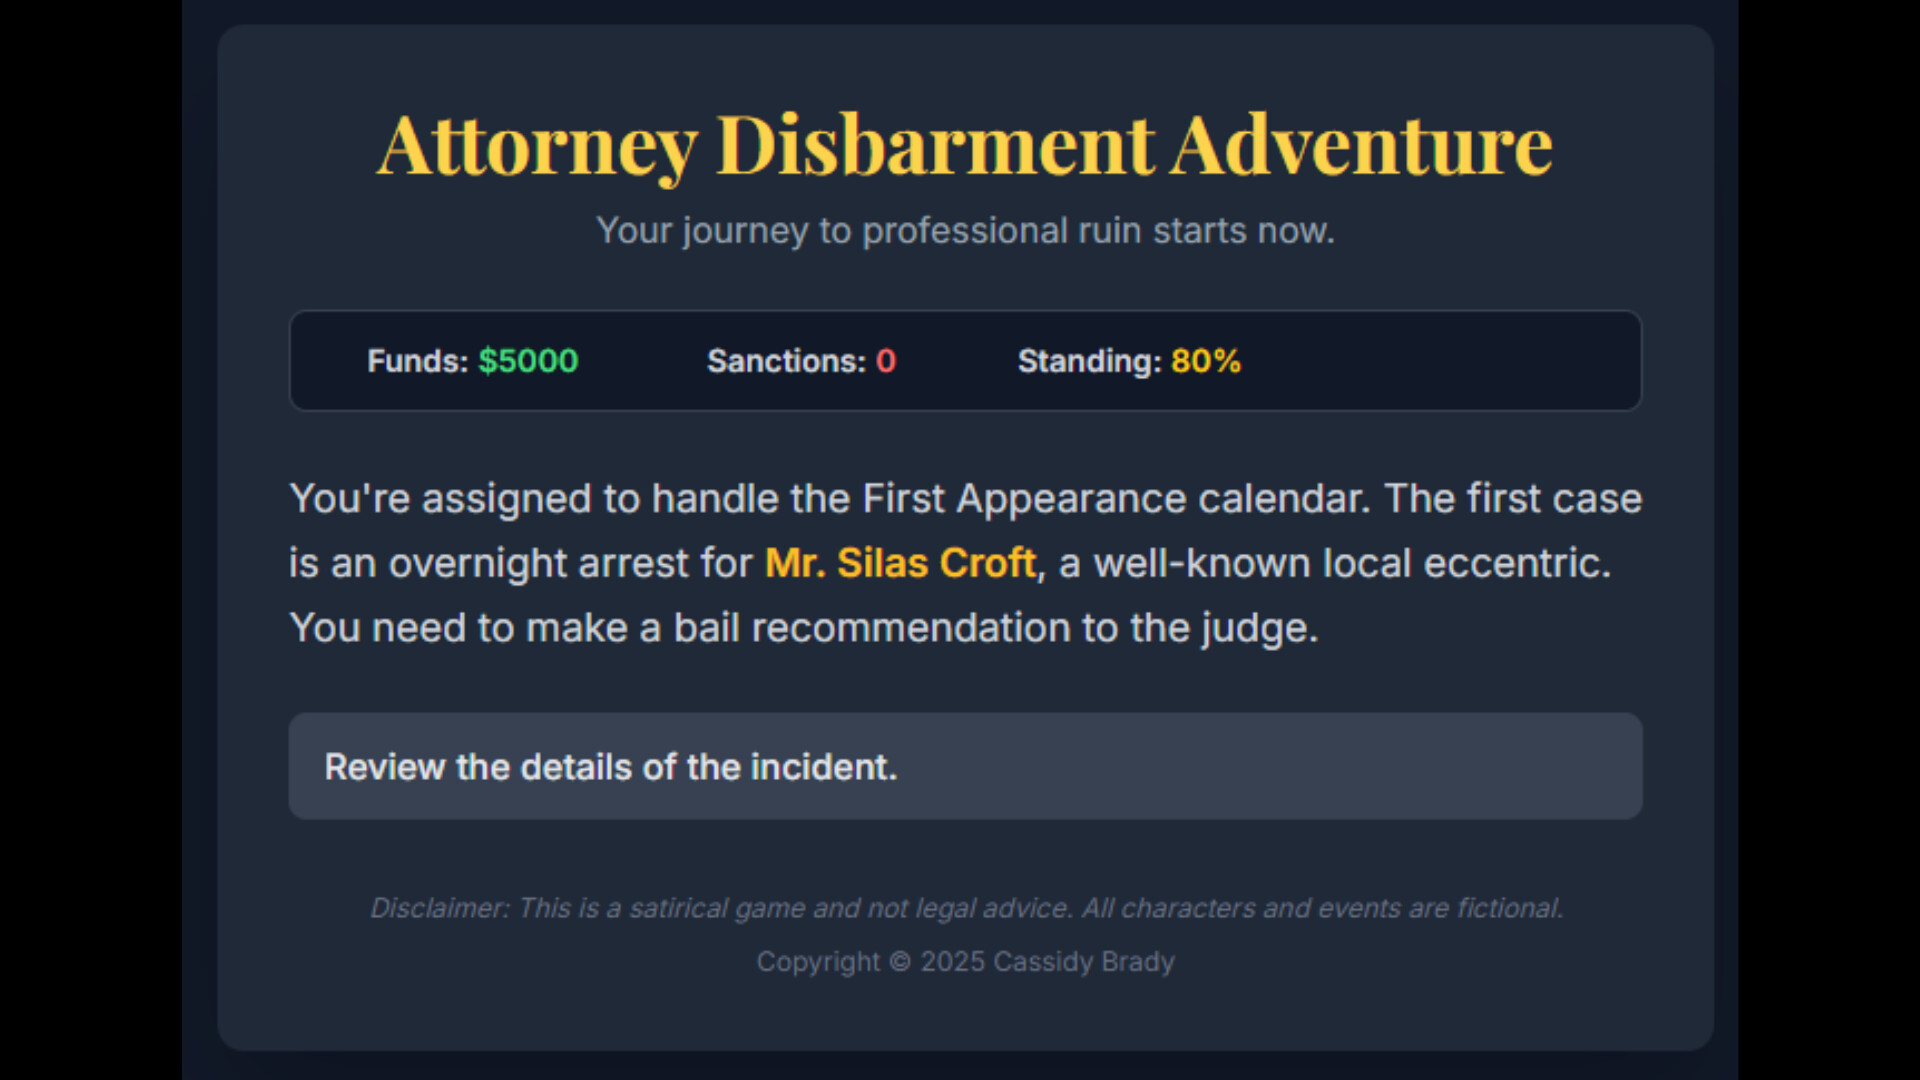Click the 2025 year in copyright line
The height and width of the screenshot is (1080, 1920).
952,962
